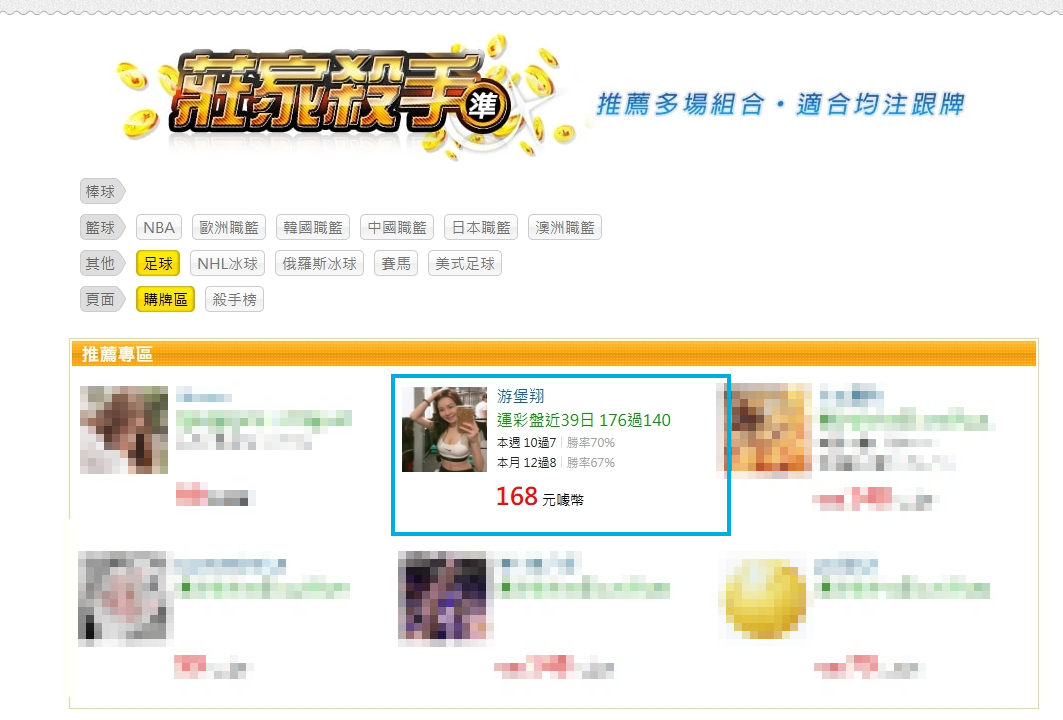Image resolution: width=1063 pixels, height=720 pixels.
Task: Click 游堡翔's gym selfie thumbnail
Action: tap(445, 429)
